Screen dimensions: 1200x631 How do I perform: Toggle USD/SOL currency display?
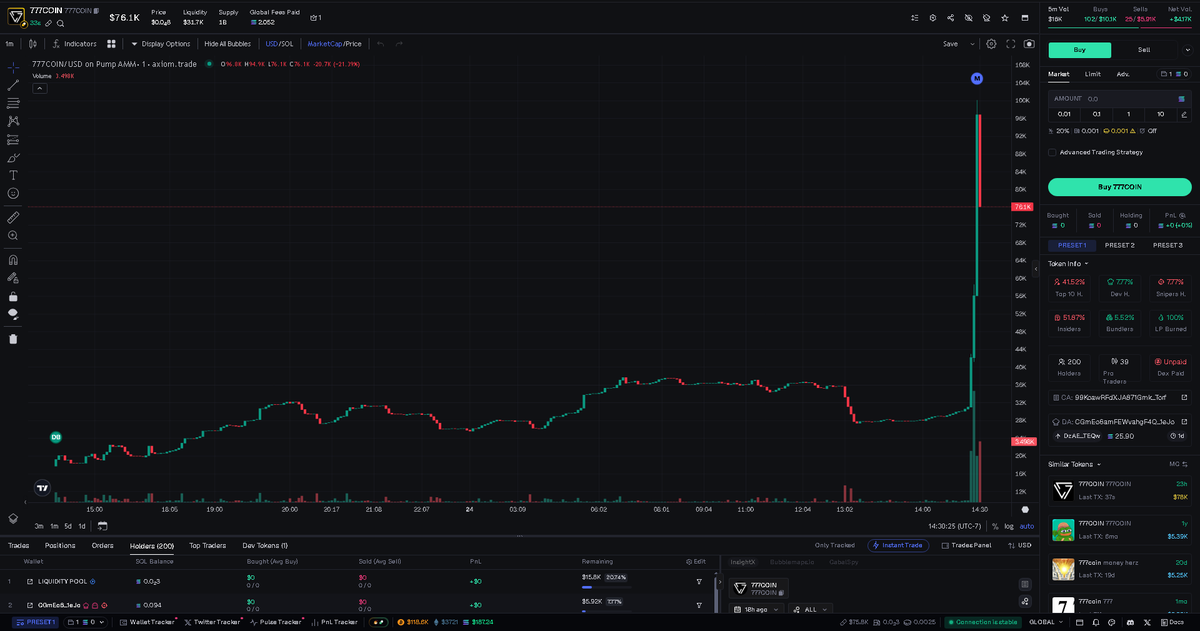click(279, 44)
